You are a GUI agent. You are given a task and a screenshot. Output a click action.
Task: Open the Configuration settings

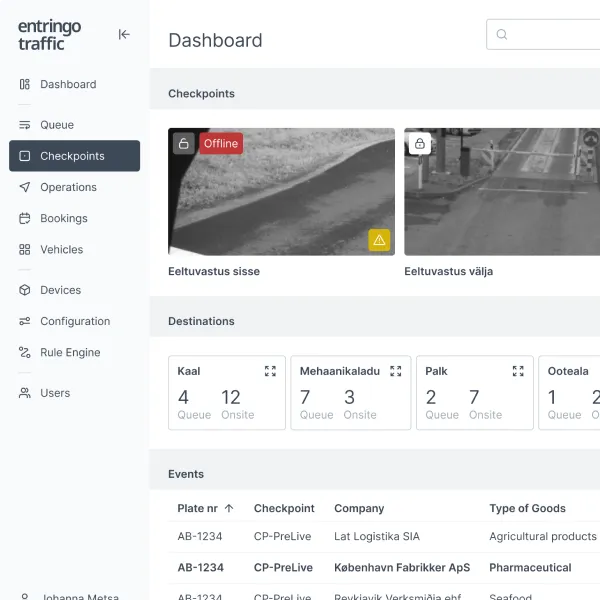point(75,321)
